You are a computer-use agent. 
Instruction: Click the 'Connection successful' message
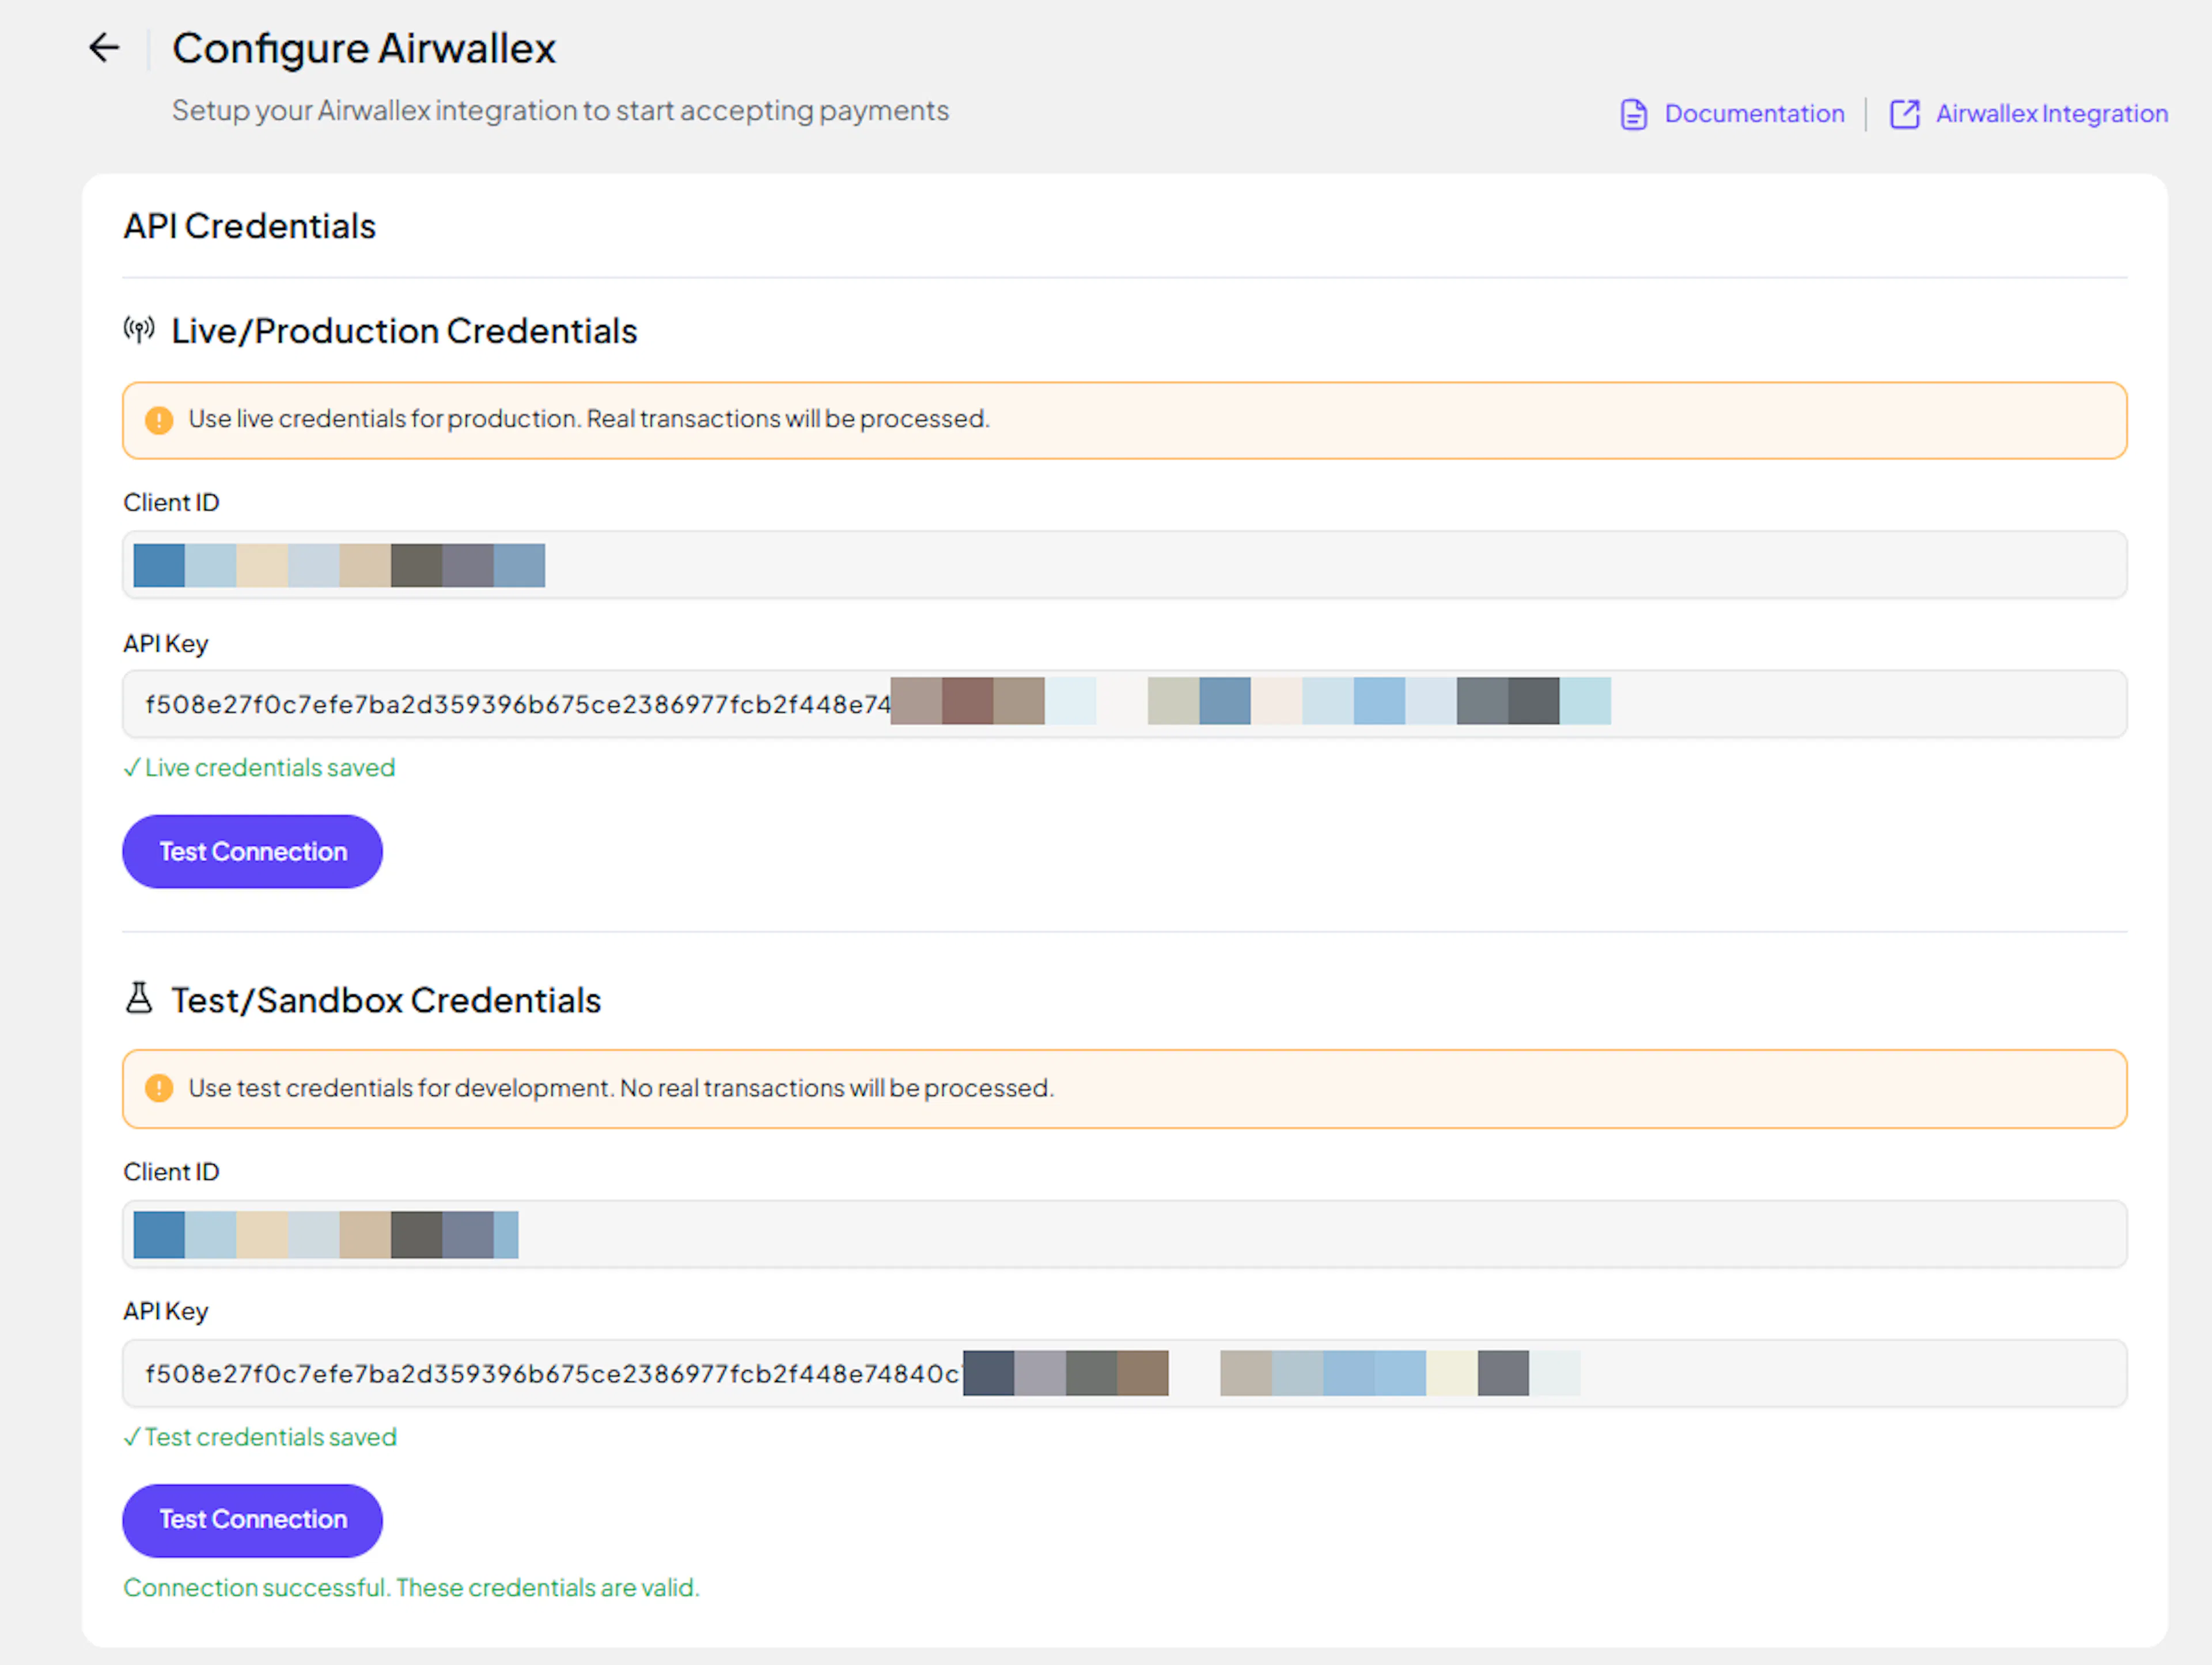coord(411,1588)
